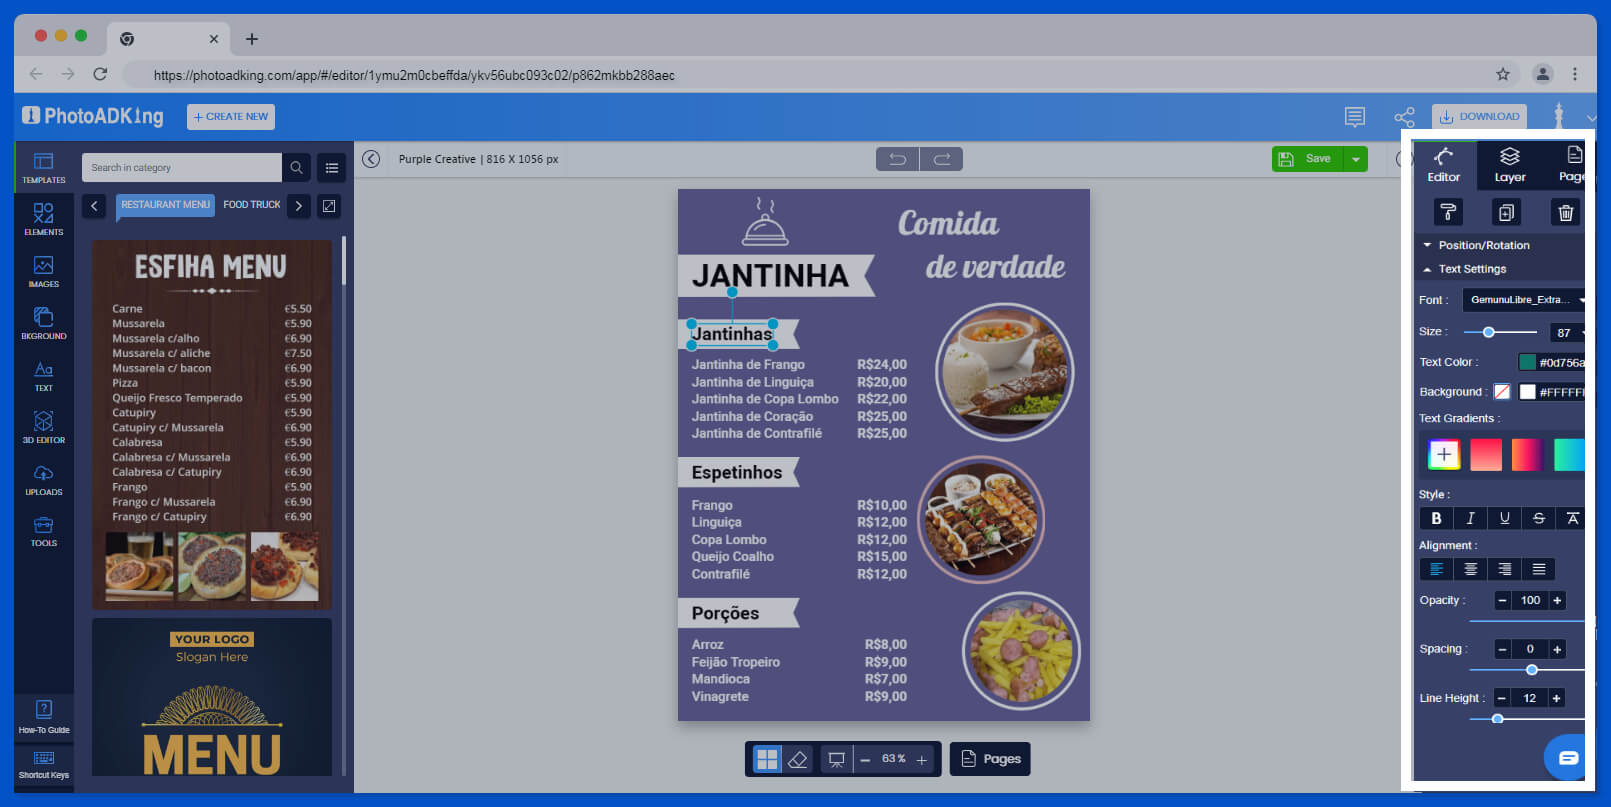
Task: Add custom gradient with plus swatch
Action: click(1444, 454)
